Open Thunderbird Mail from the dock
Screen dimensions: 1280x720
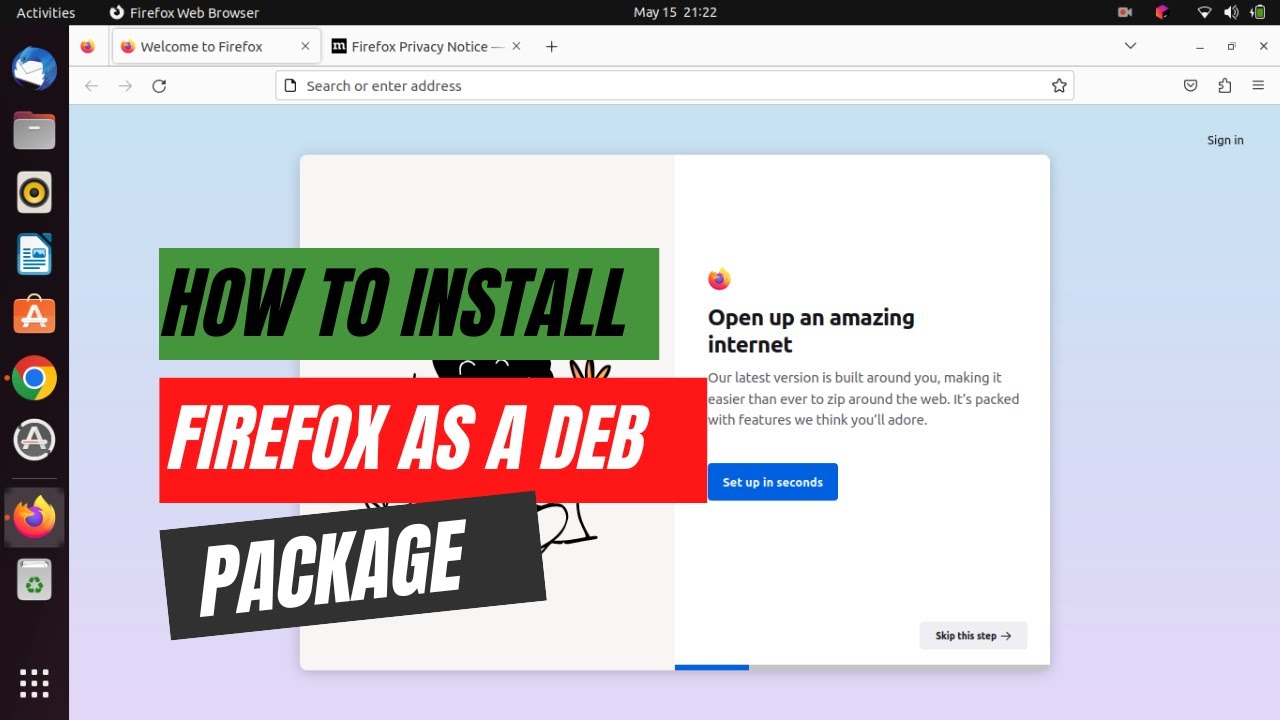34,69
